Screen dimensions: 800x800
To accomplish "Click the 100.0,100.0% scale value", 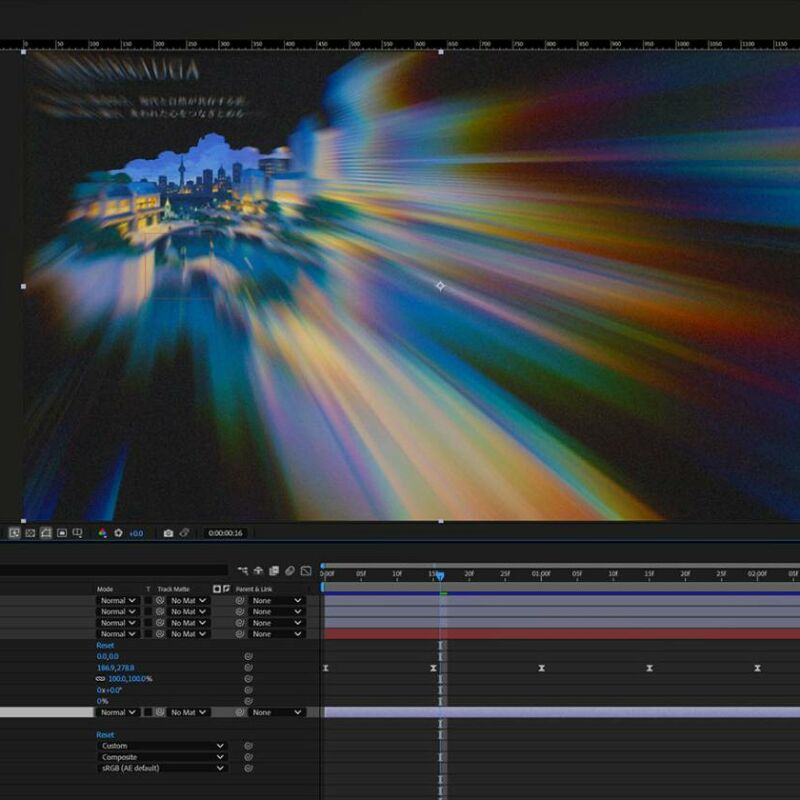I will (x=130, y=679).
